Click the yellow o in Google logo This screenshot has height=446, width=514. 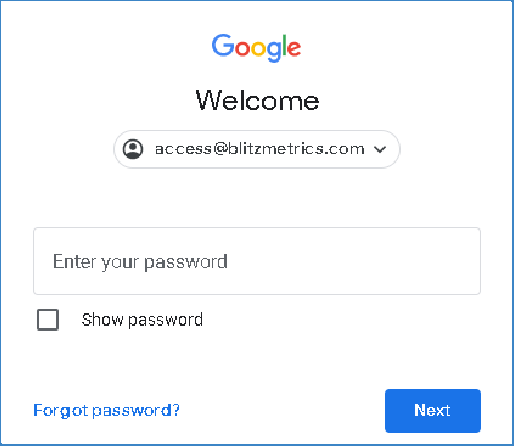tap(259, 48)
